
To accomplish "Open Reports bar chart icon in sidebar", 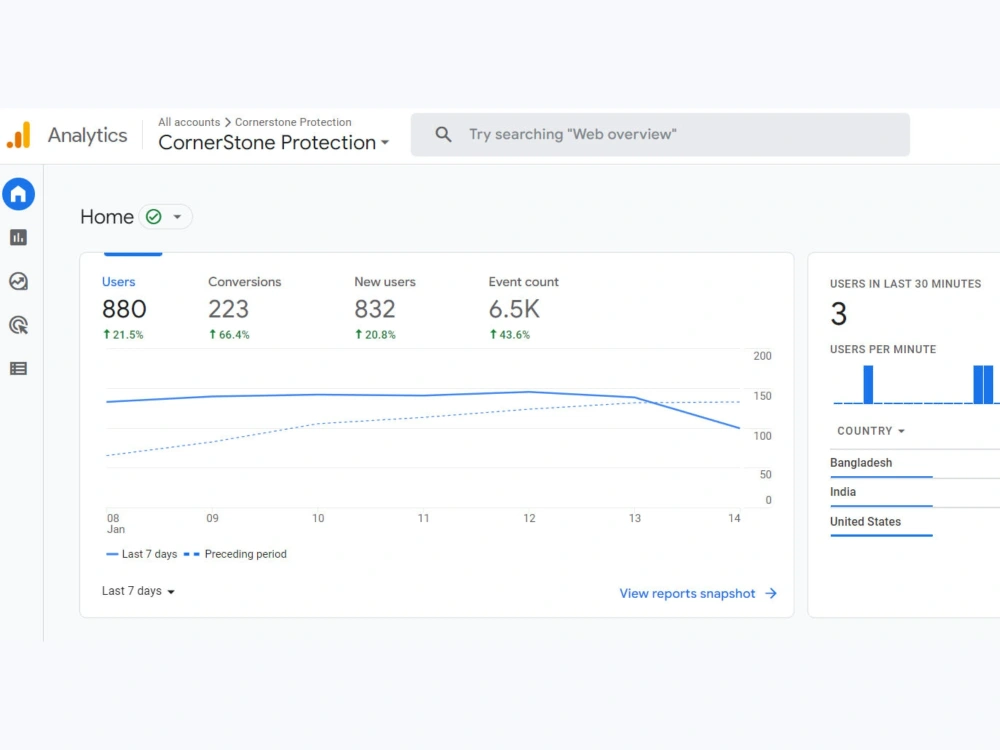I will pos(18,238).
